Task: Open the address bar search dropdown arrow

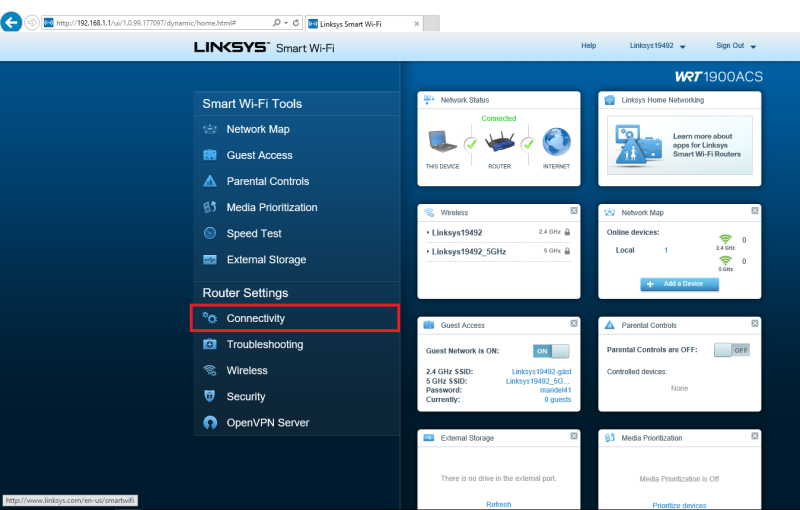Action: point(286,23)
